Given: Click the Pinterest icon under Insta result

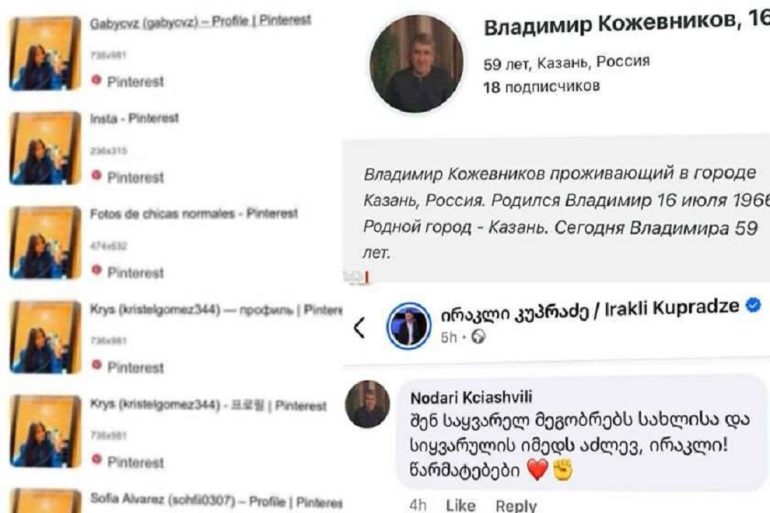Looking at the screenshot, I should click(96, 175).
